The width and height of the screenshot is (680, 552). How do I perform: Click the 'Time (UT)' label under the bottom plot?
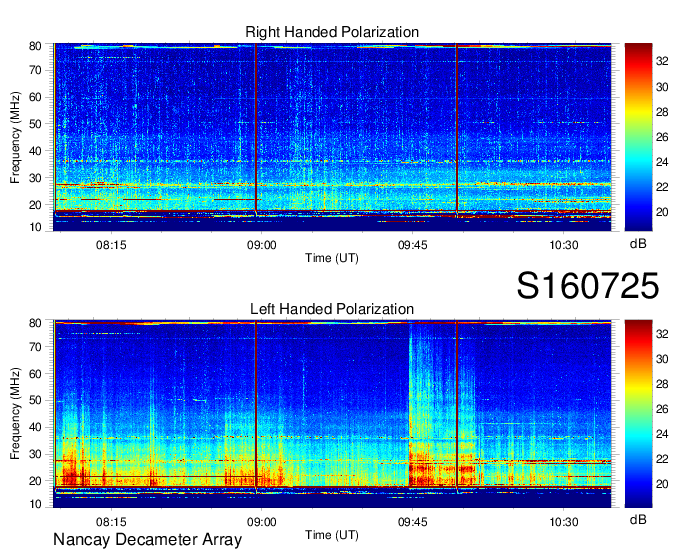point(332,535)
